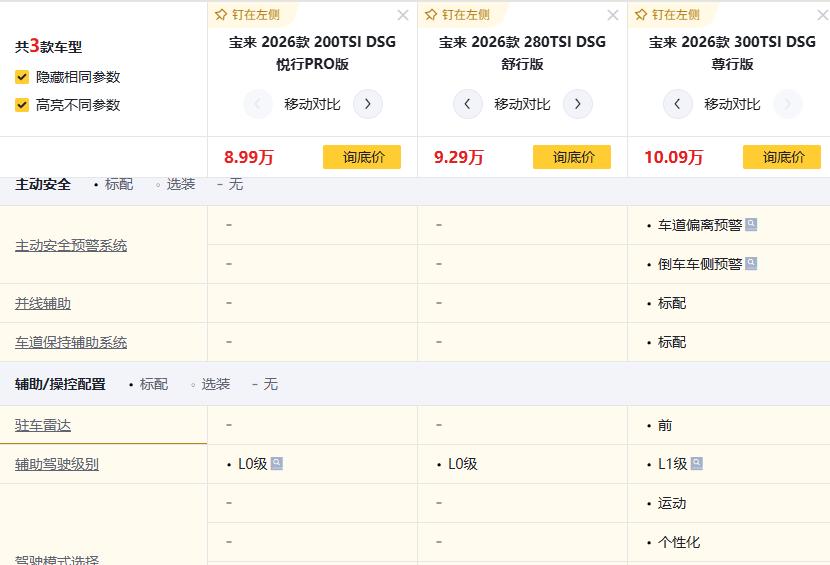Viewport: 830px width, 565px height.
Task: Move the 300TSI 尊行版 column left
Action: click(678, 104)
